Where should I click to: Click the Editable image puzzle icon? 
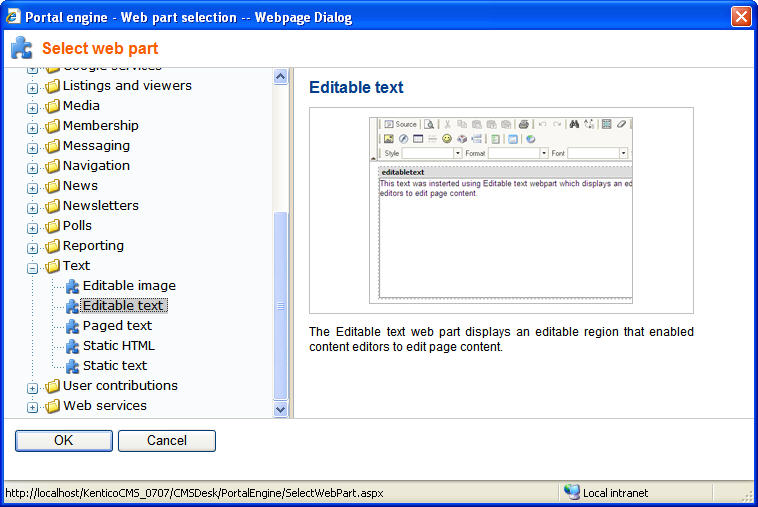pos(72,286)
